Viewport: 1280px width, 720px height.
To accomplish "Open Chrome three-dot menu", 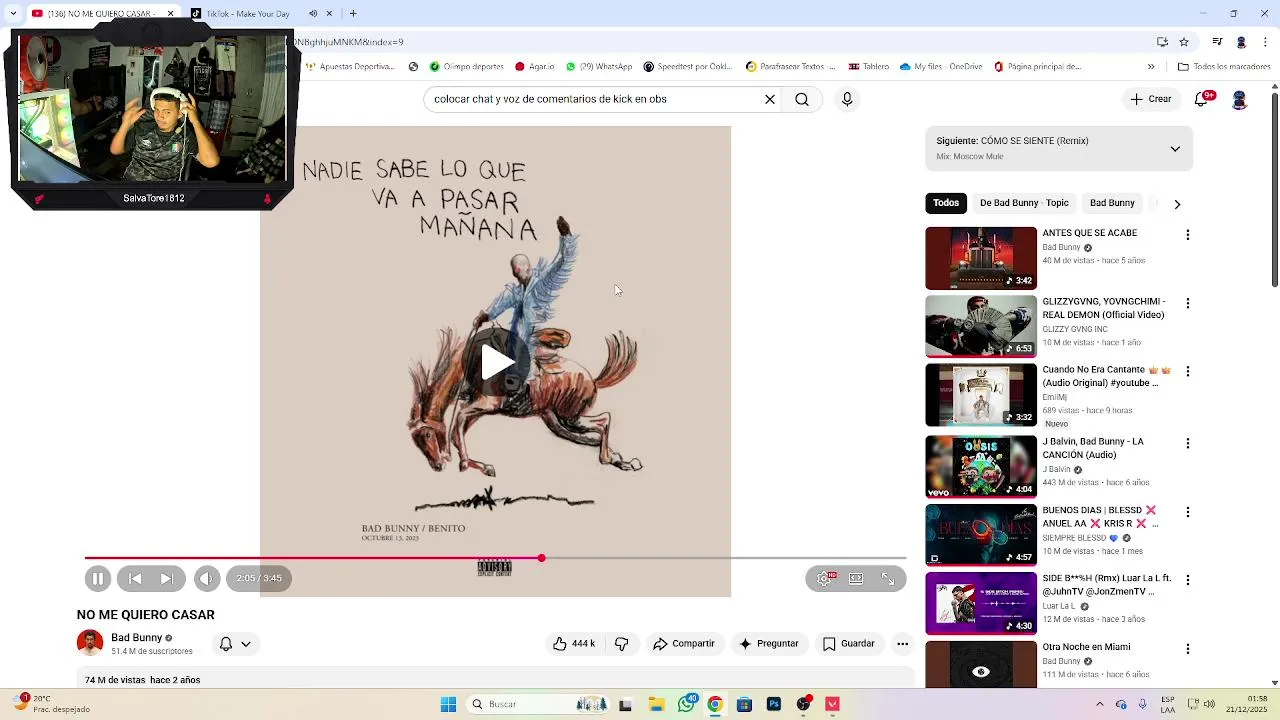I will point(1264,42).
